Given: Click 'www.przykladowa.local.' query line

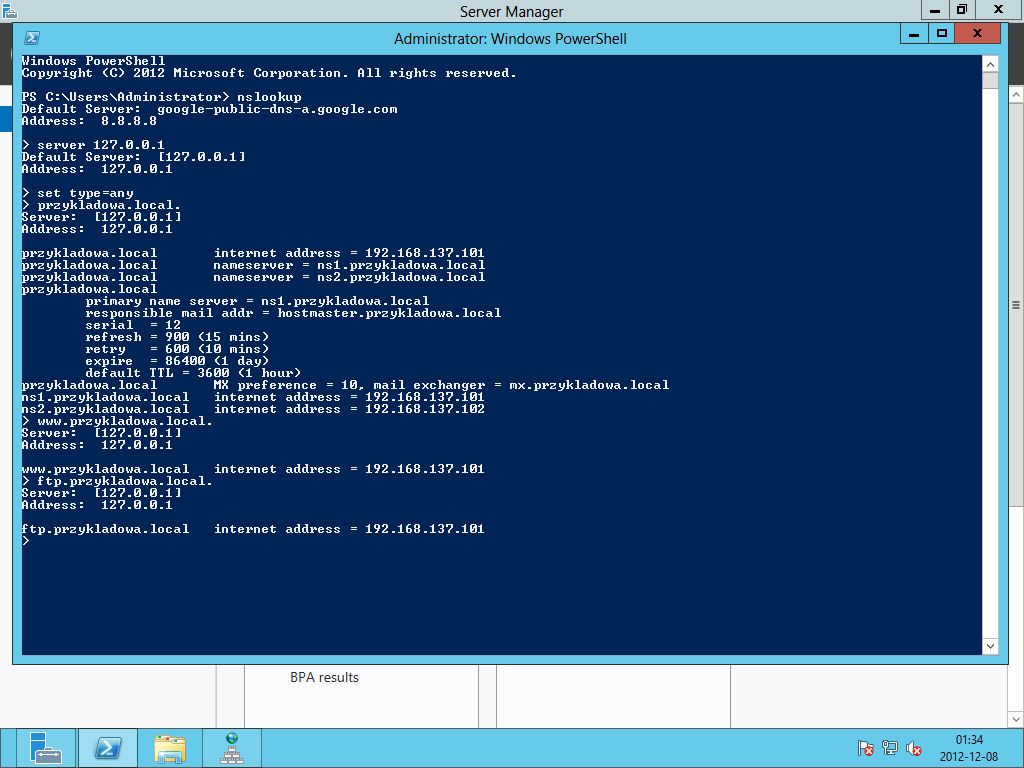Looking at the screenshot, I should click(117, 421).
